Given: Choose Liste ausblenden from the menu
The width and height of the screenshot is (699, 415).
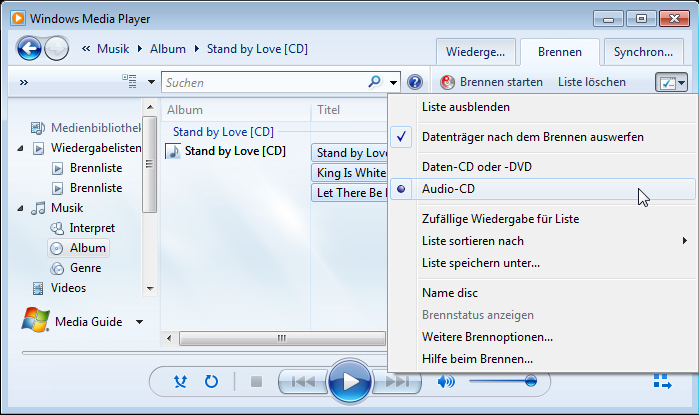Looking at the screenshot, I should pos(543,107).
